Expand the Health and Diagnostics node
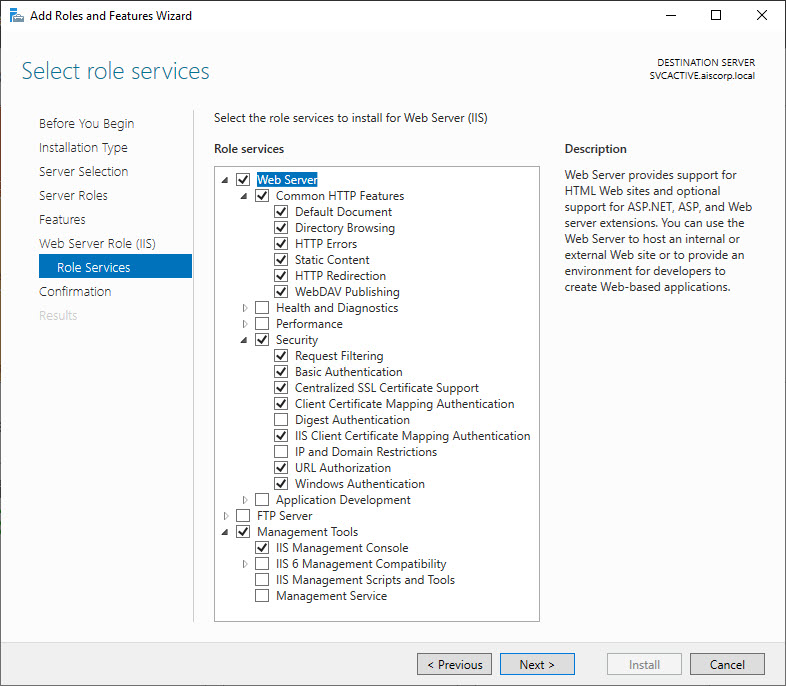Image resolution: width=786 pixels, height=686 pixels. click(x=245, y=308)
